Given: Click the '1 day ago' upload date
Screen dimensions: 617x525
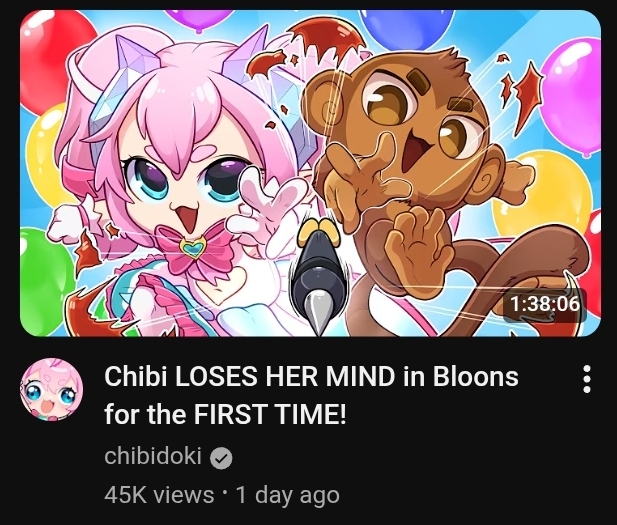Looking at the screenshot, I should pyautogui.click(x=287, y=495).
